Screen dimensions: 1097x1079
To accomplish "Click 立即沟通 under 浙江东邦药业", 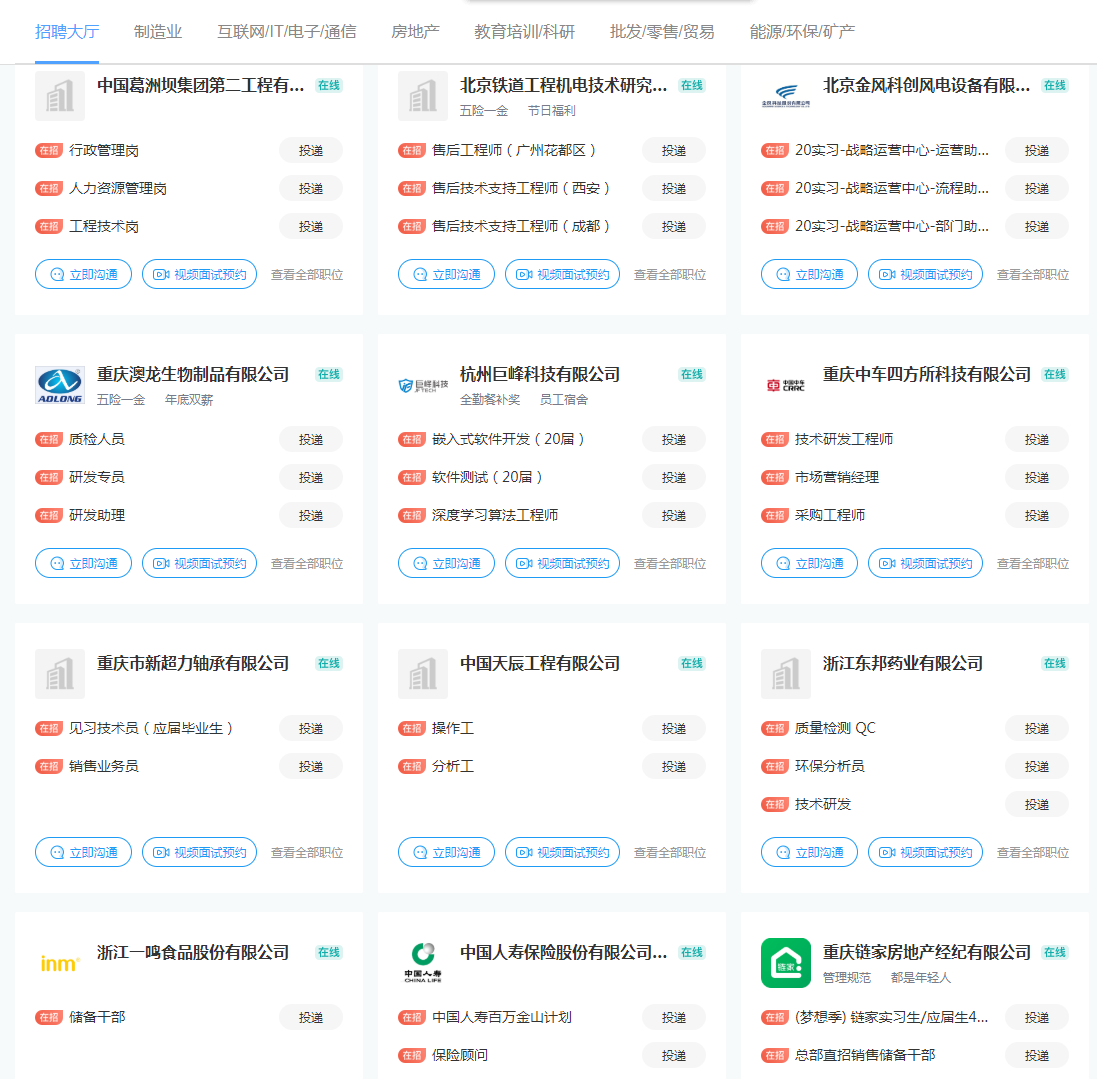I will pos(809,851).
